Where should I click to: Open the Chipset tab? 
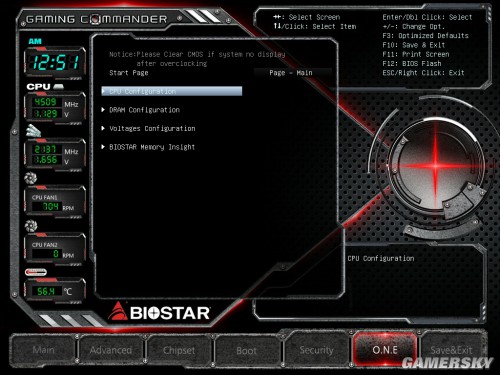click(179, 350)
